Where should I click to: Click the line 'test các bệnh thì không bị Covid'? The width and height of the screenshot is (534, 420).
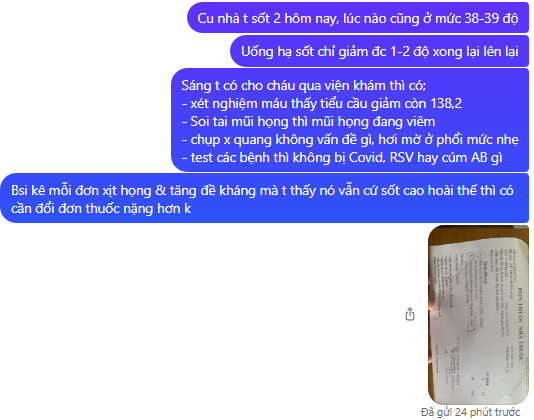point(342,157)
